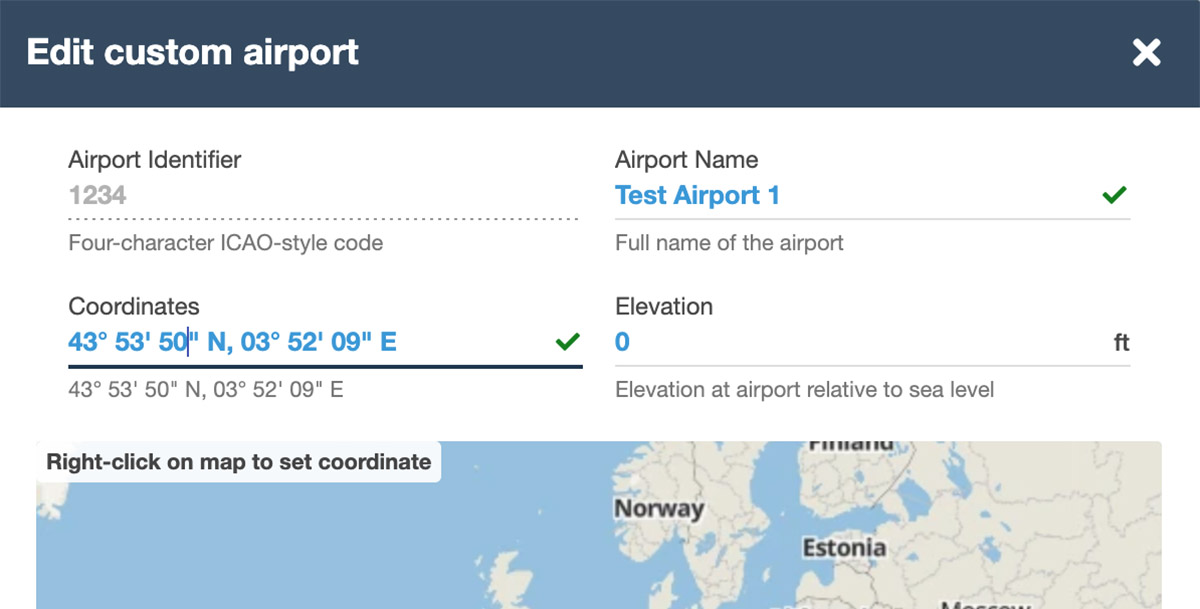Click the ICAO-style code helper text

[x=225, y=243]
